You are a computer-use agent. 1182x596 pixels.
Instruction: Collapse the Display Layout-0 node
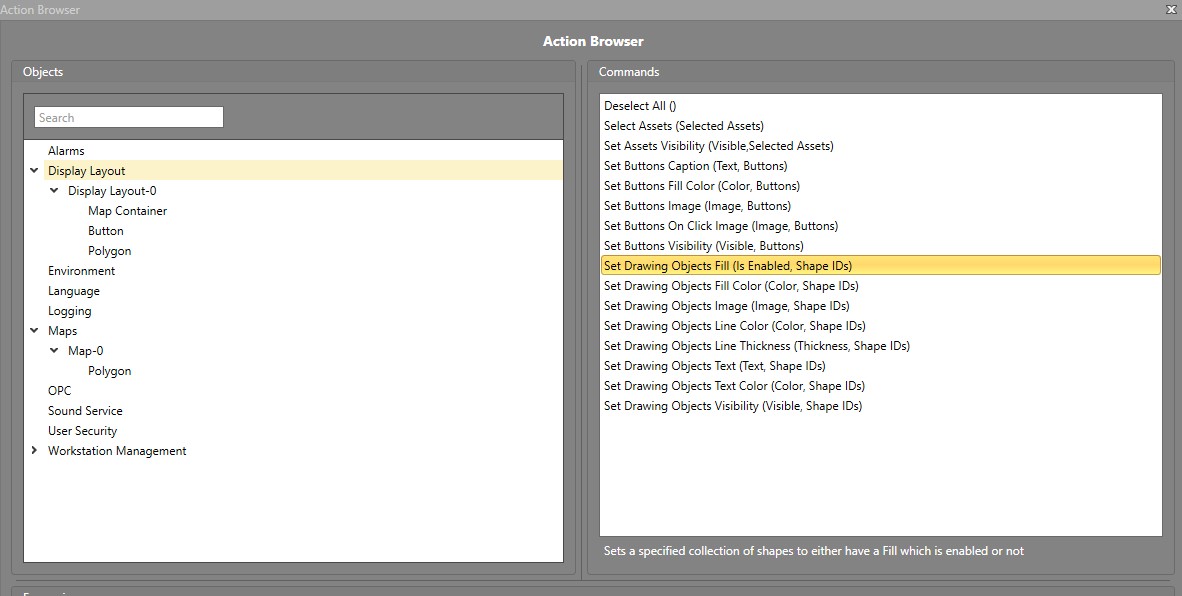coord(55,191)
